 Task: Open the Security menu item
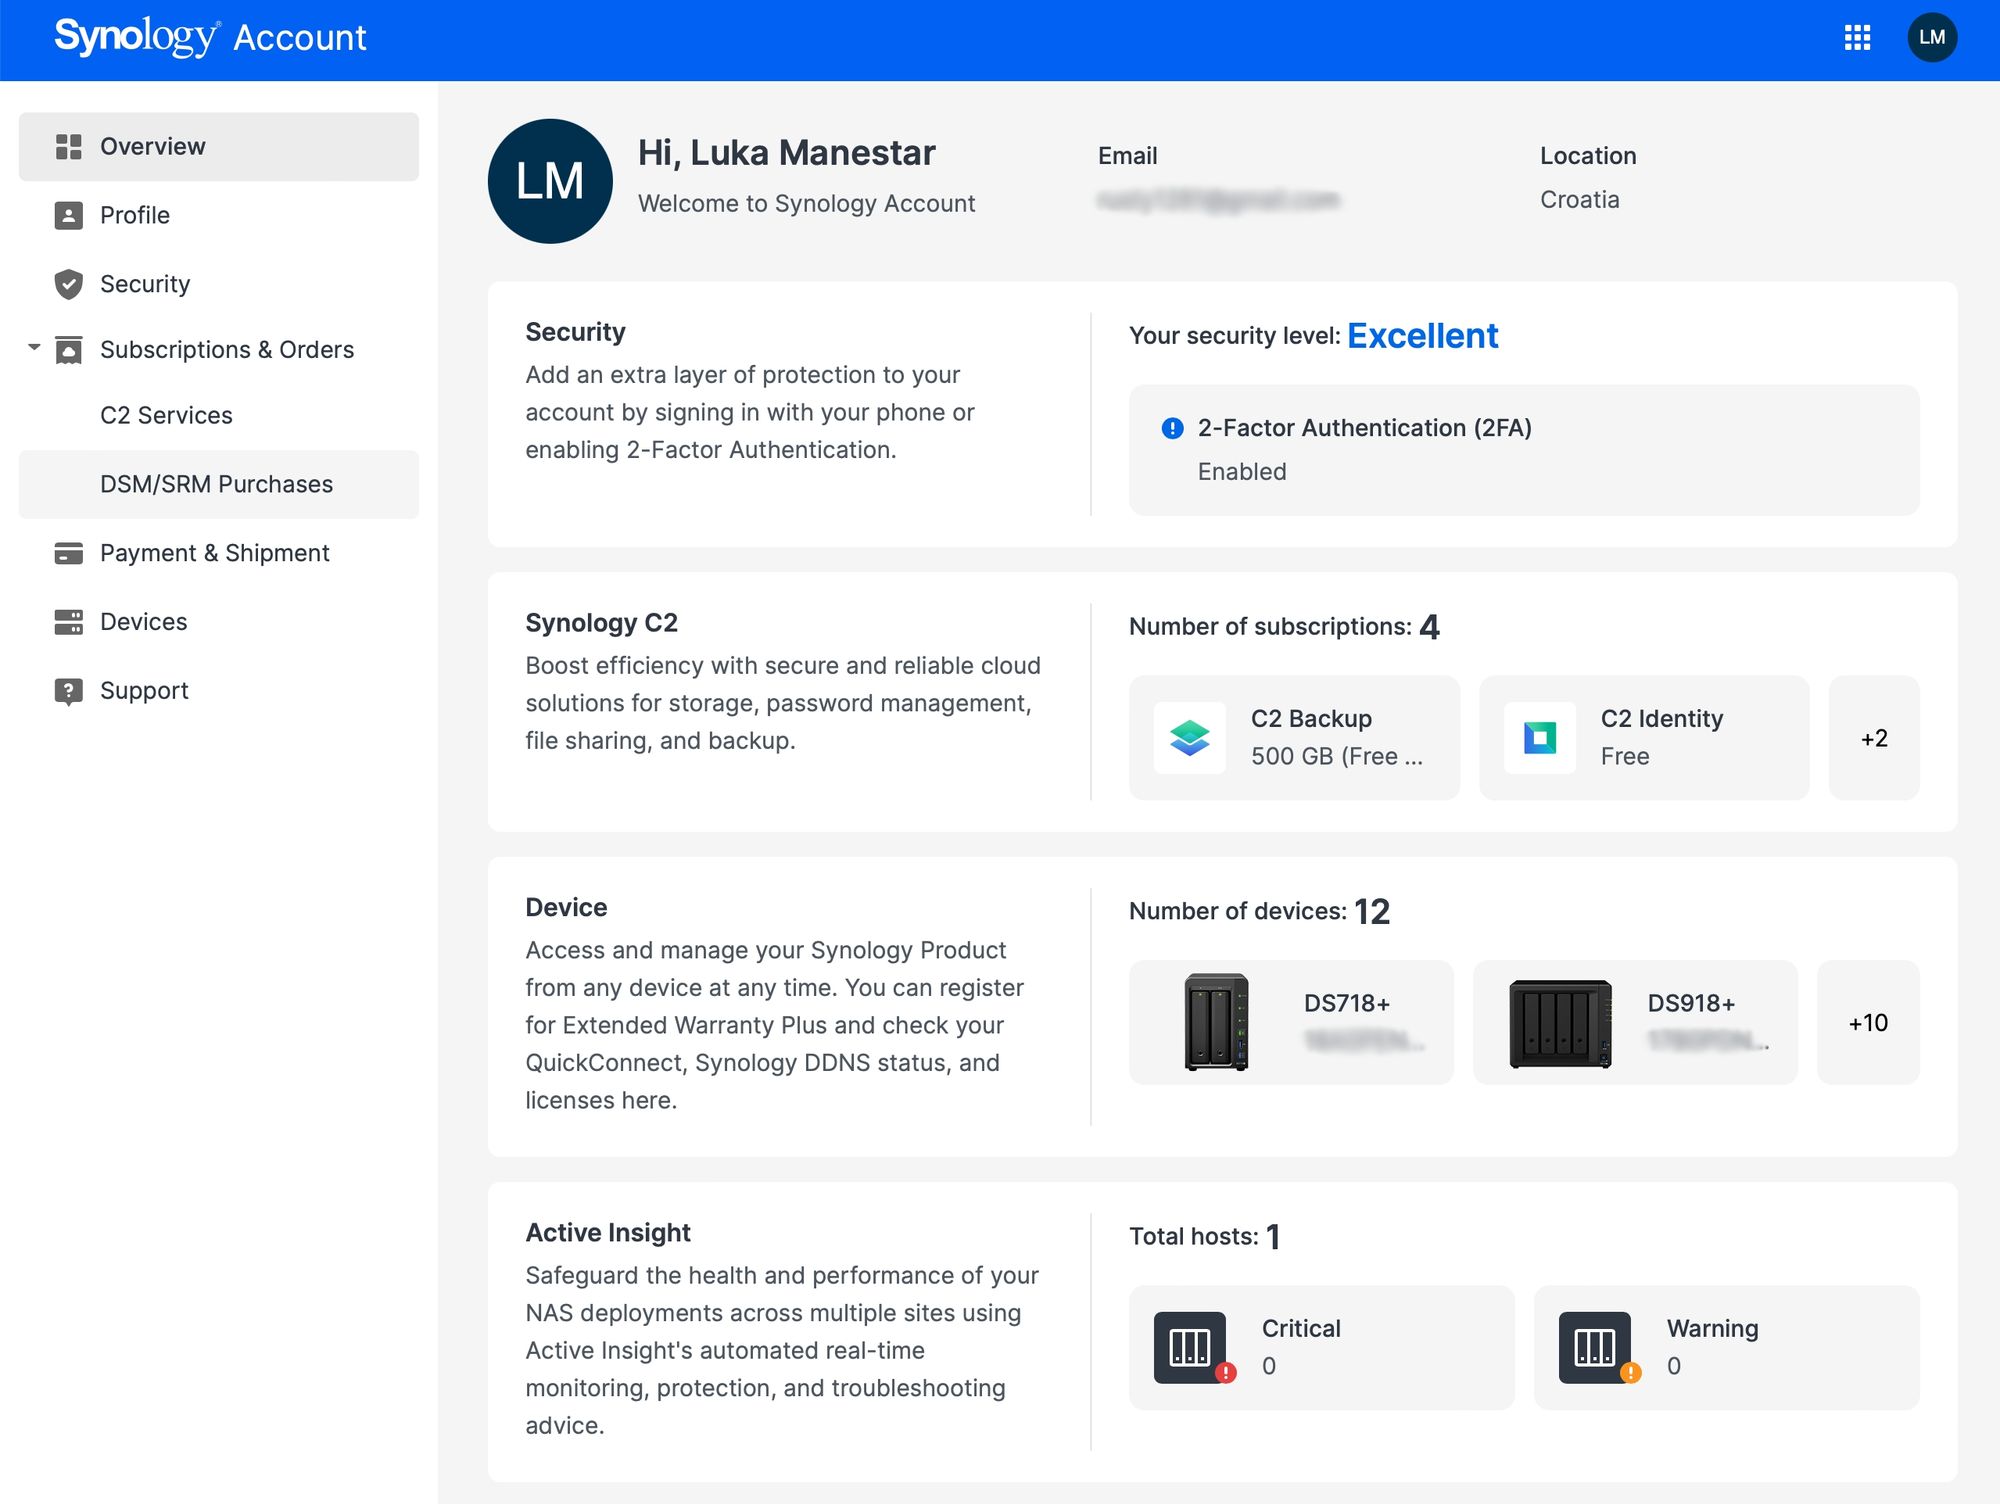pos(219,284)
